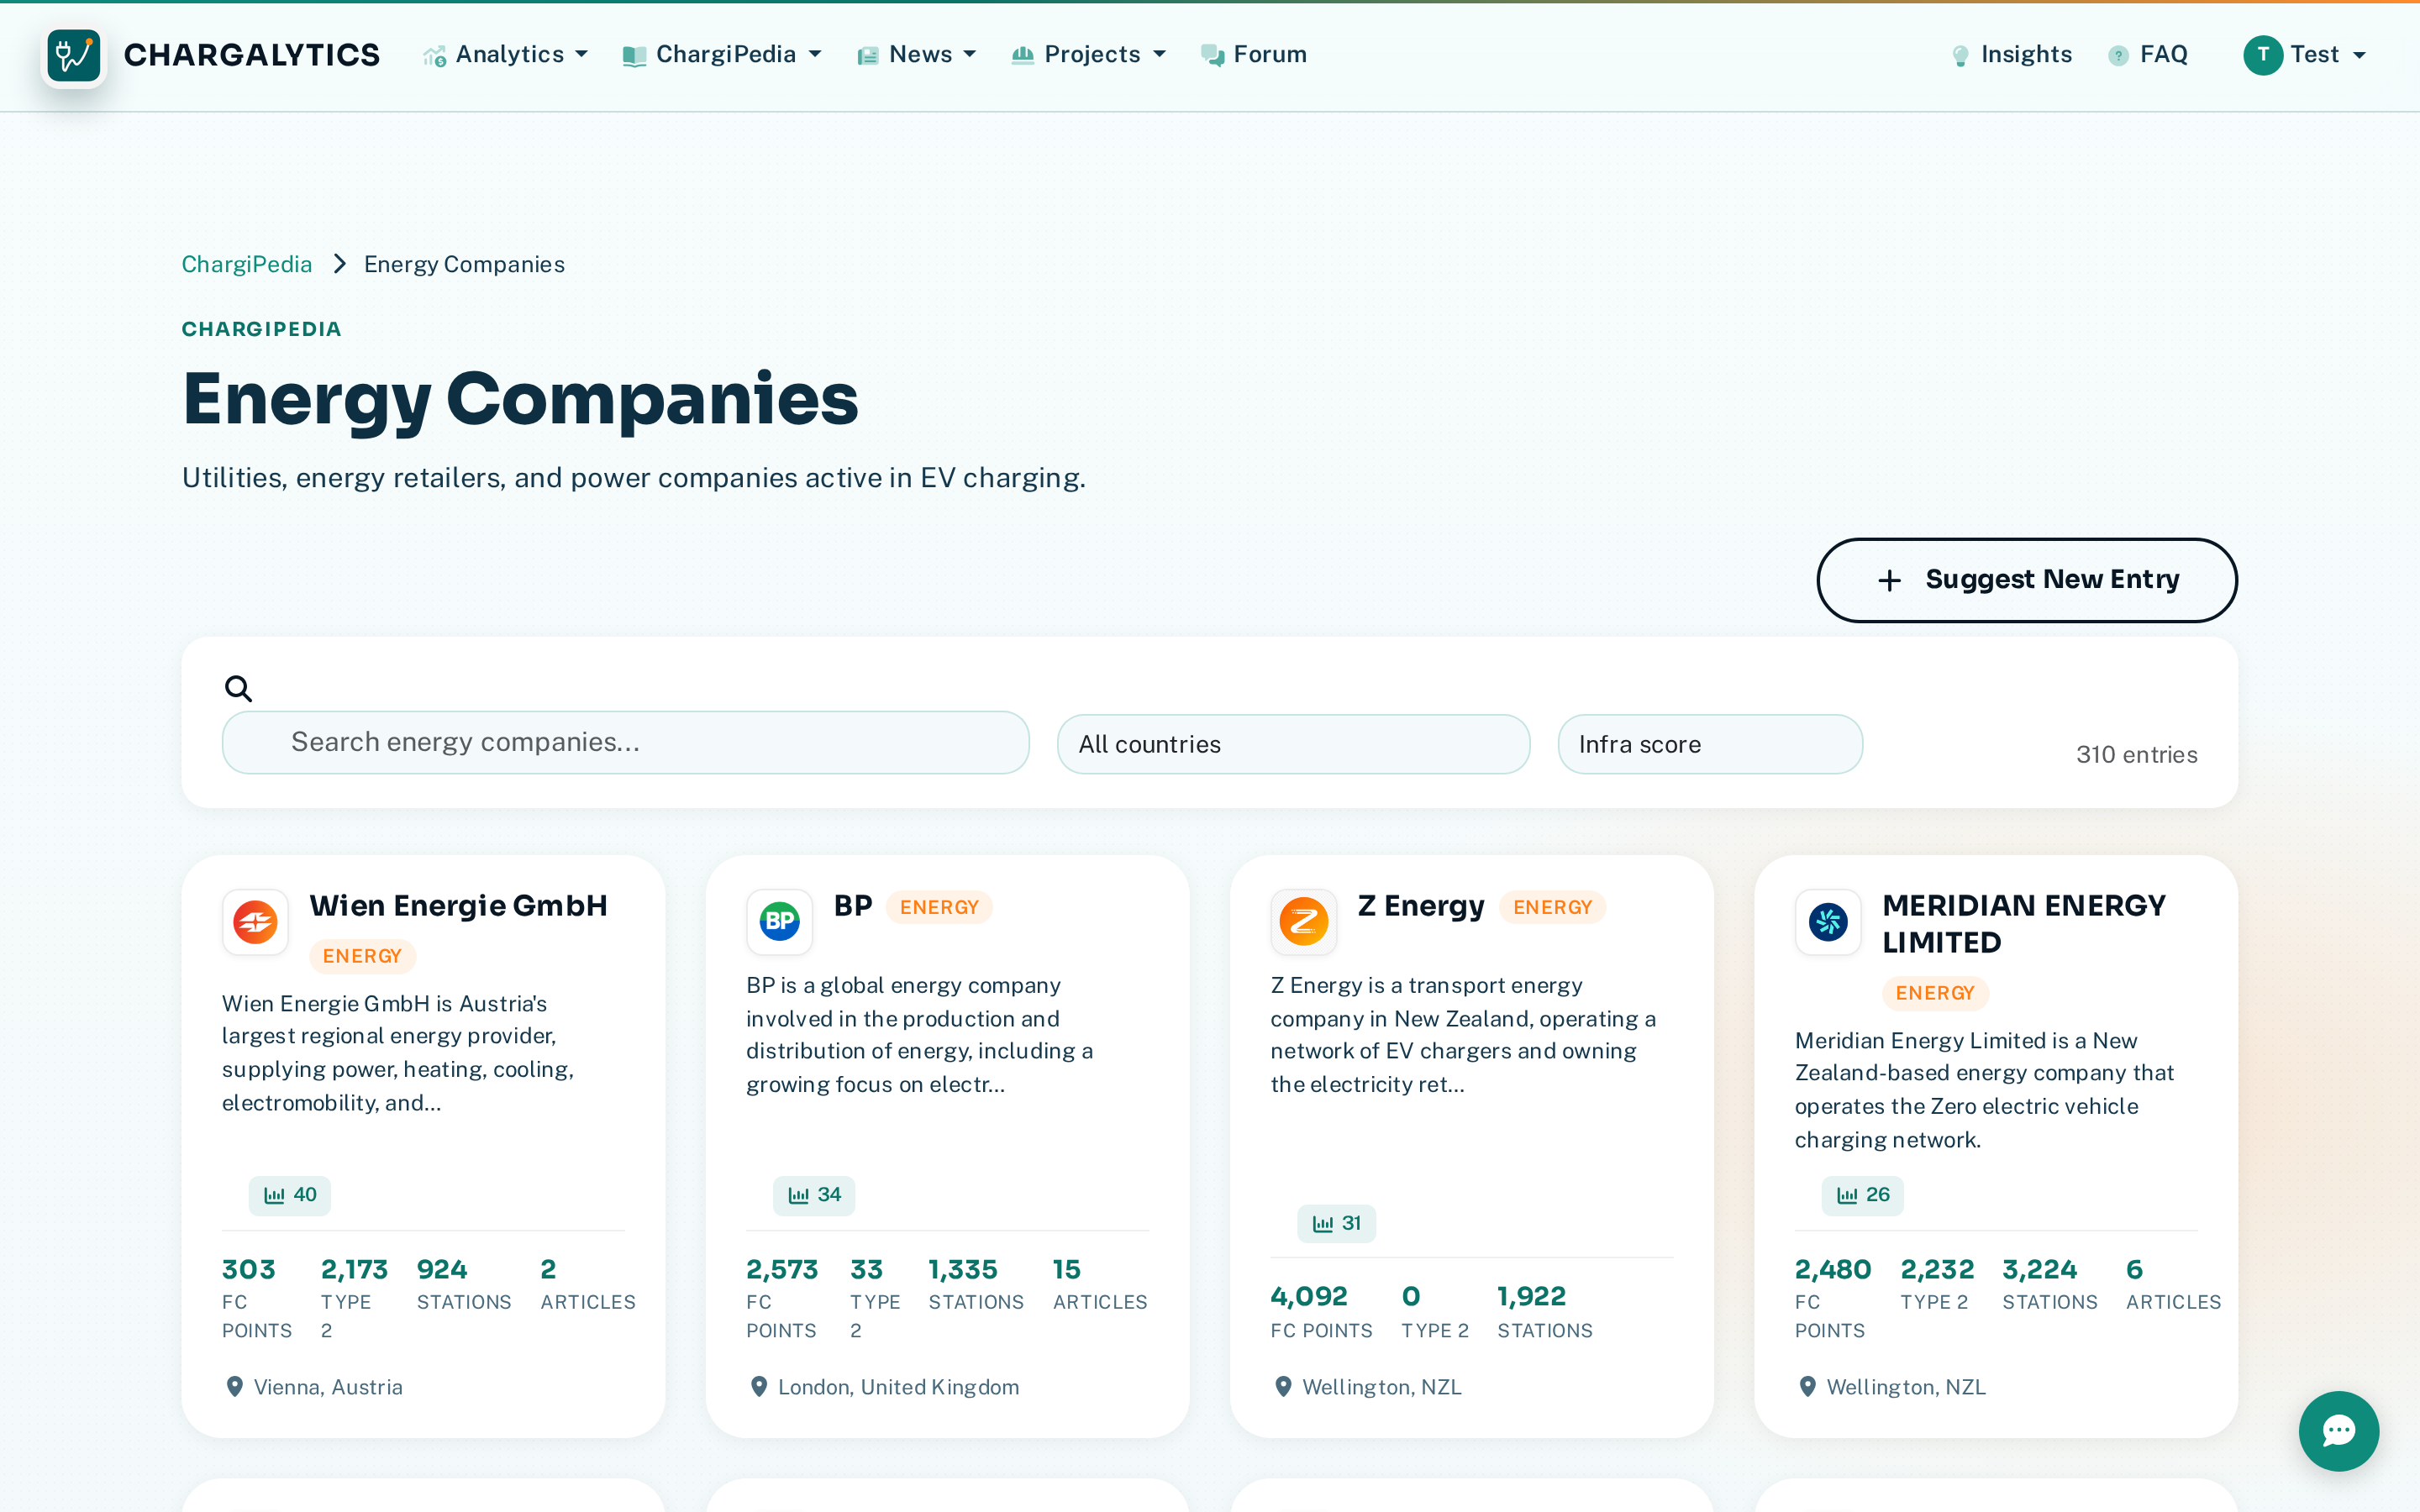
Task: Click the ChargiPedia book icon in navbar
Action: [x=634, y=56]
